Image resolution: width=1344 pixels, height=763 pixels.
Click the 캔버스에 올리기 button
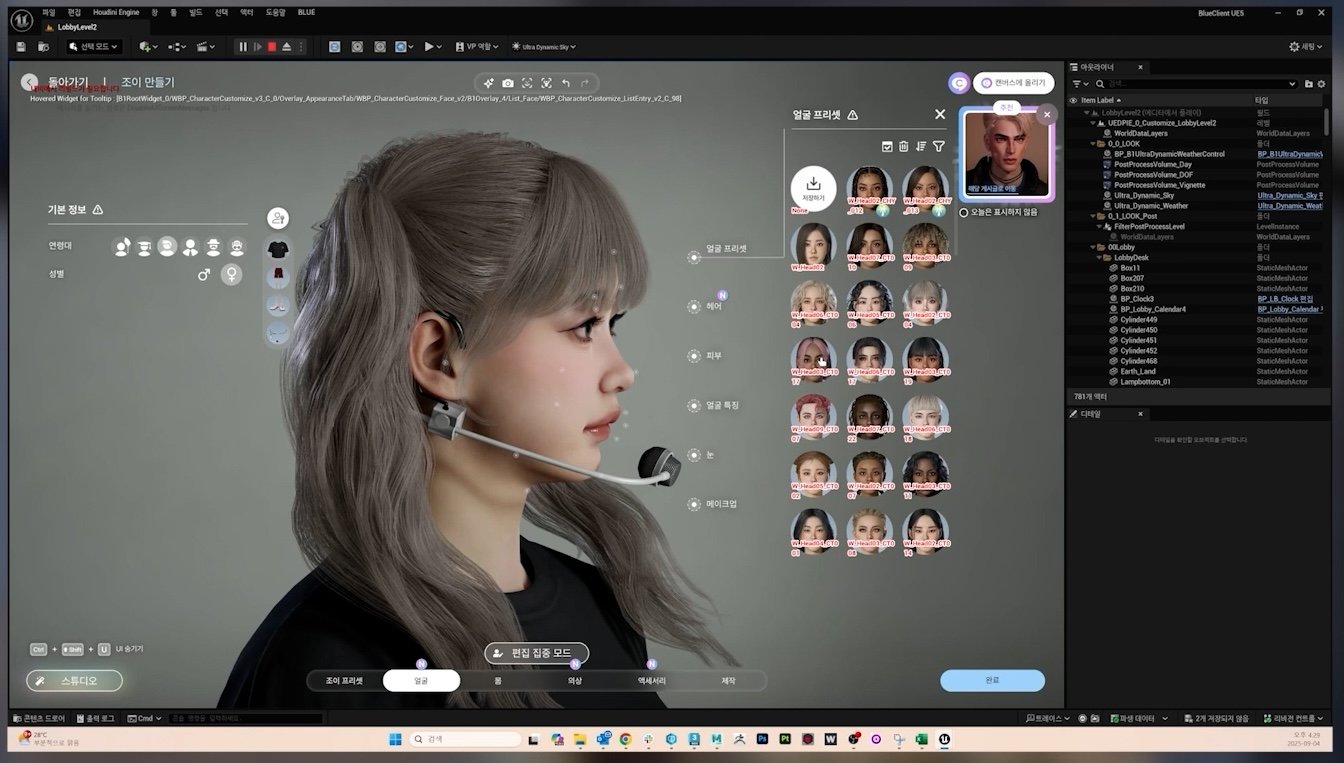pyautogui.click(x=1013, y=83)
